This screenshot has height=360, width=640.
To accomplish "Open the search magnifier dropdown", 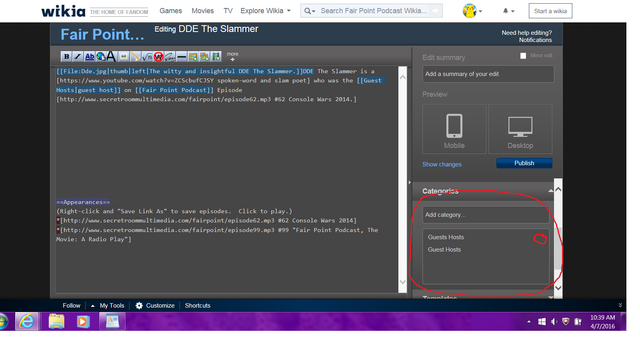I will click(310, 11).
